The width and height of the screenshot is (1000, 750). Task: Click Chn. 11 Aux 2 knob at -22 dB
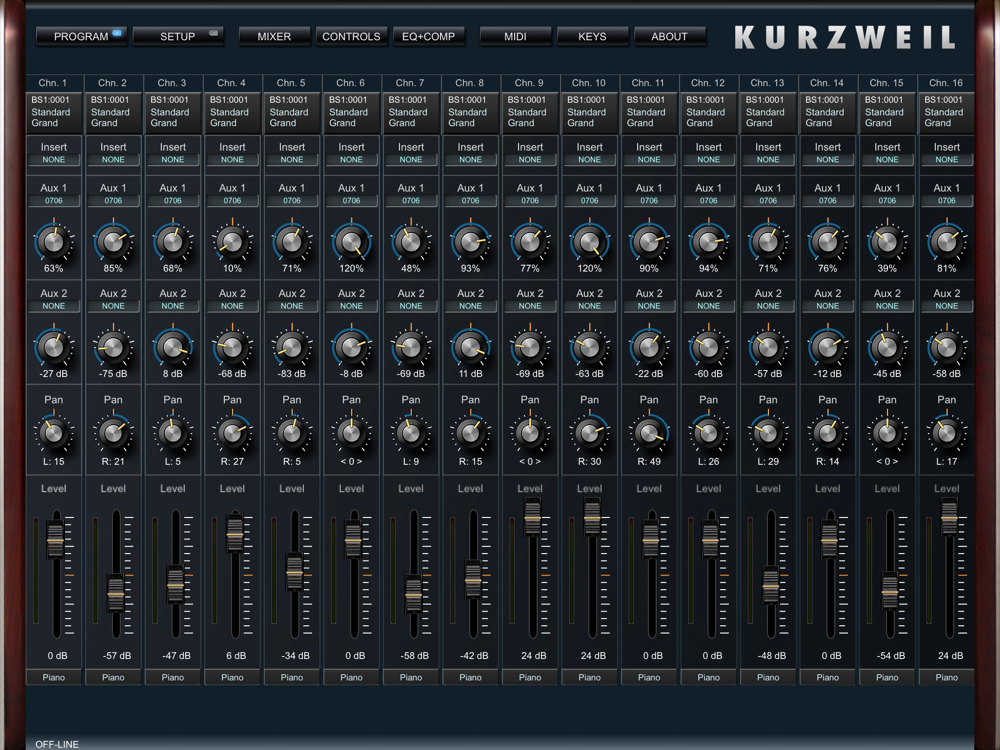[649, 348]
